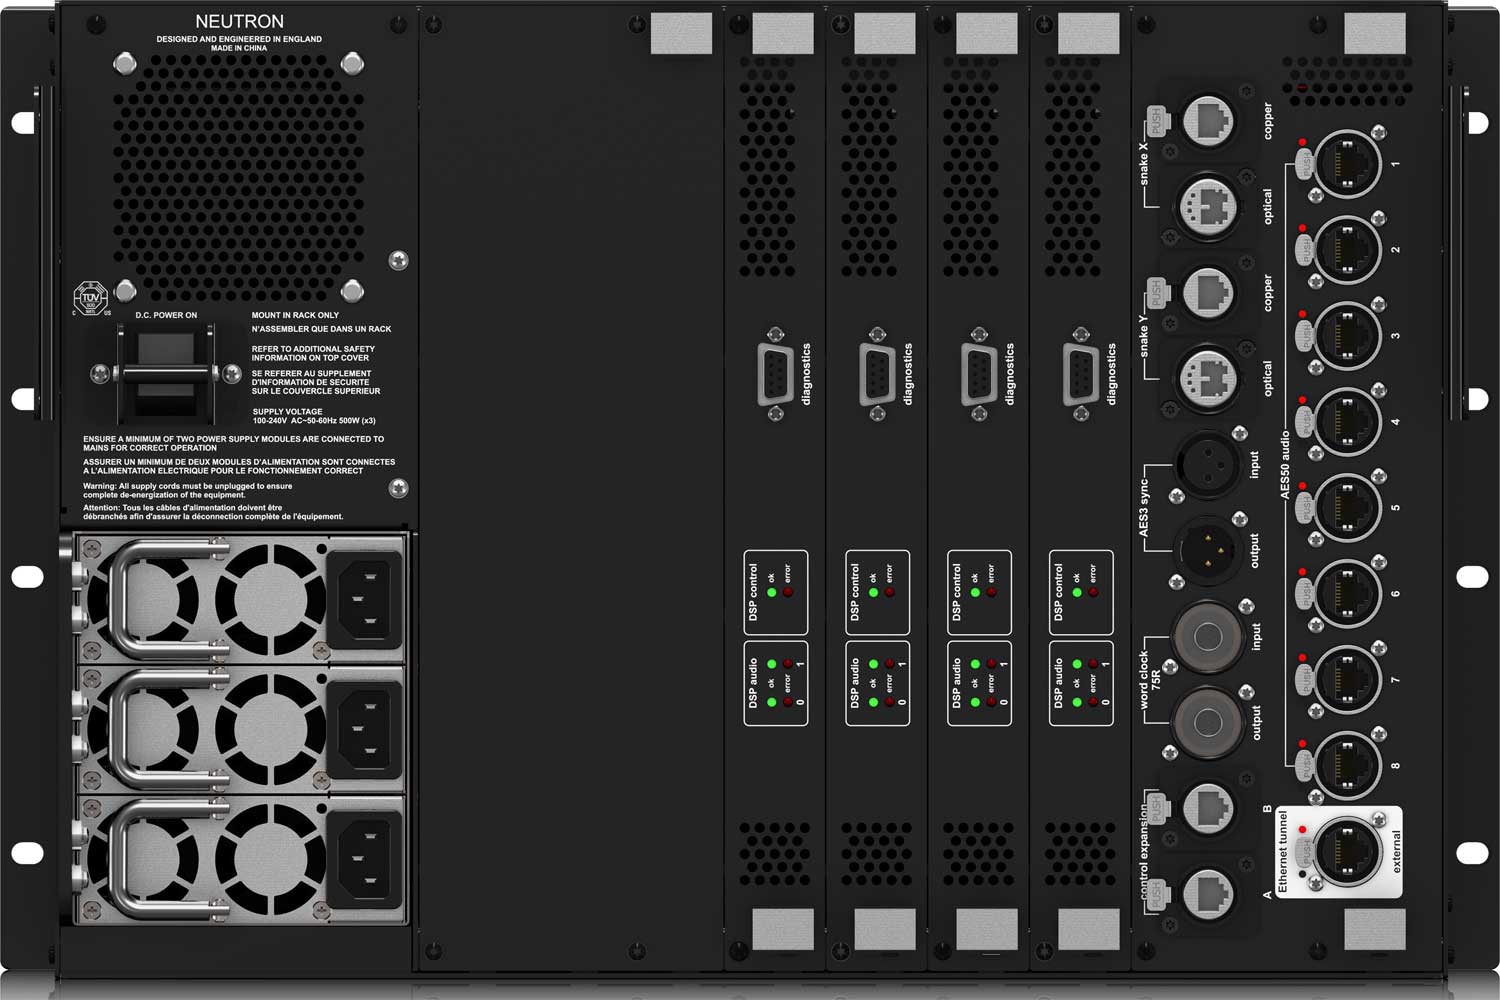Click the word clock input BNC connector
This screenshot has height=1000, width=1500.
point(1206,636)
